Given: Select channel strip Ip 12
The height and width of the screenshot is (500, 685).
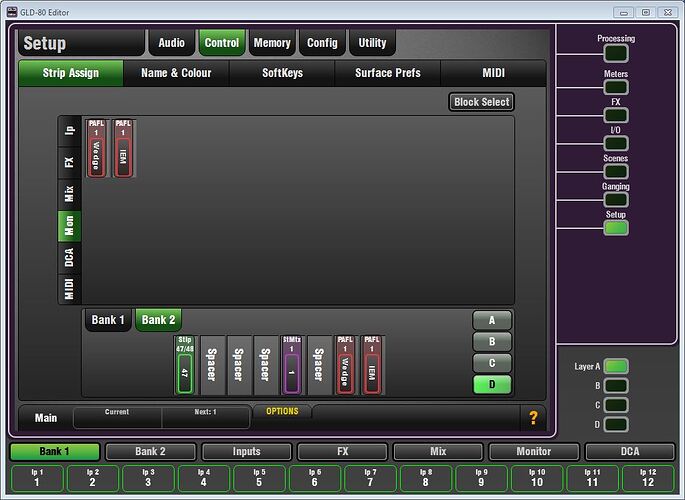Looking at the screenshot, I should [648, 478].
